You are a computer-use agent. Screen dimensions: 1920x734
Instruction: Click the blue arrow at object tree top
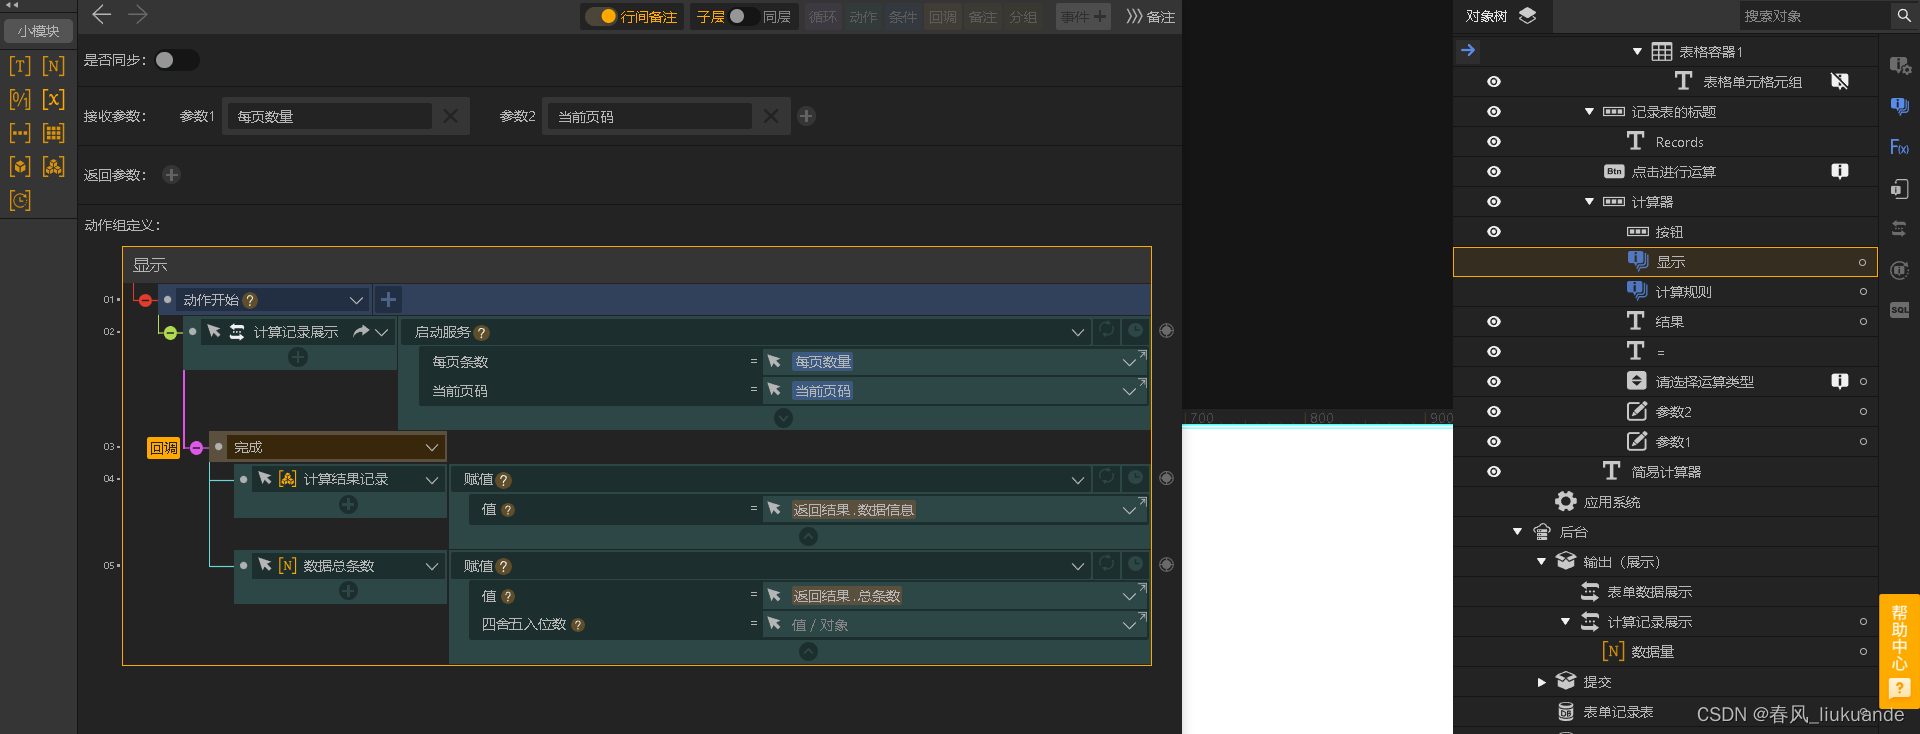coord(1468,50)
